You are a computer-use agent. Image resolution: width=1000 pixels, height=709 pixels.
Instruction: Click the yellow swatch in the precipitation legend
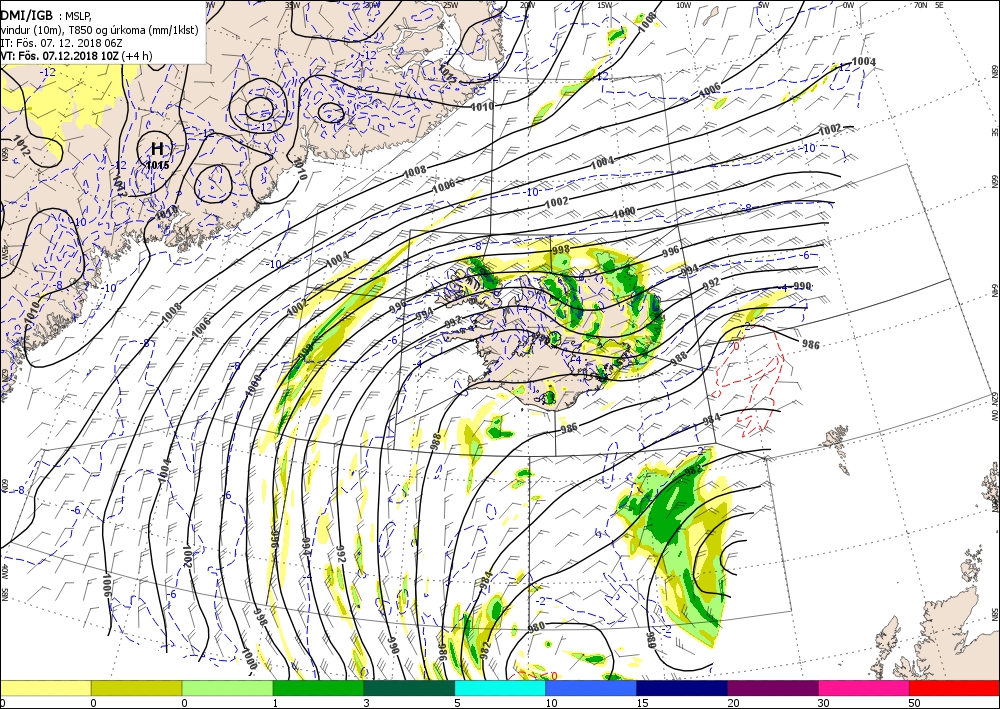(45, 687)
